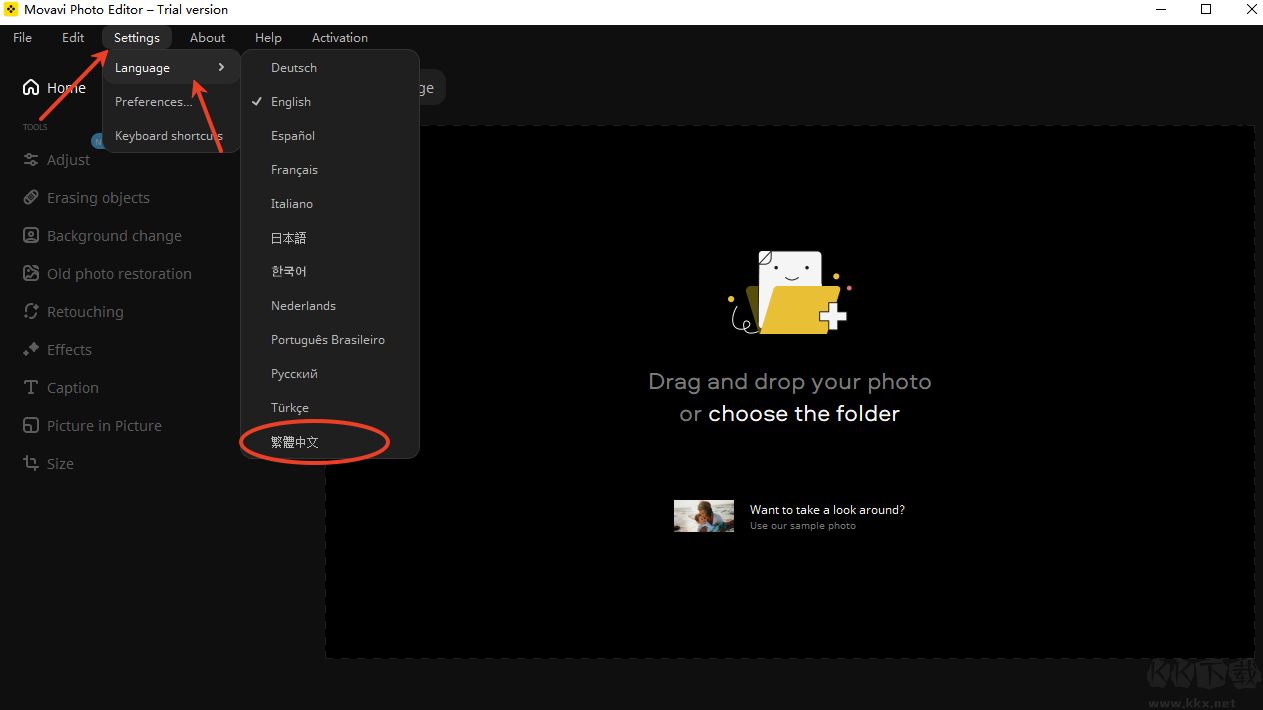Click the Picture in Picture icon
This screenshot has height=710, width=1263.
coord(31,426)
